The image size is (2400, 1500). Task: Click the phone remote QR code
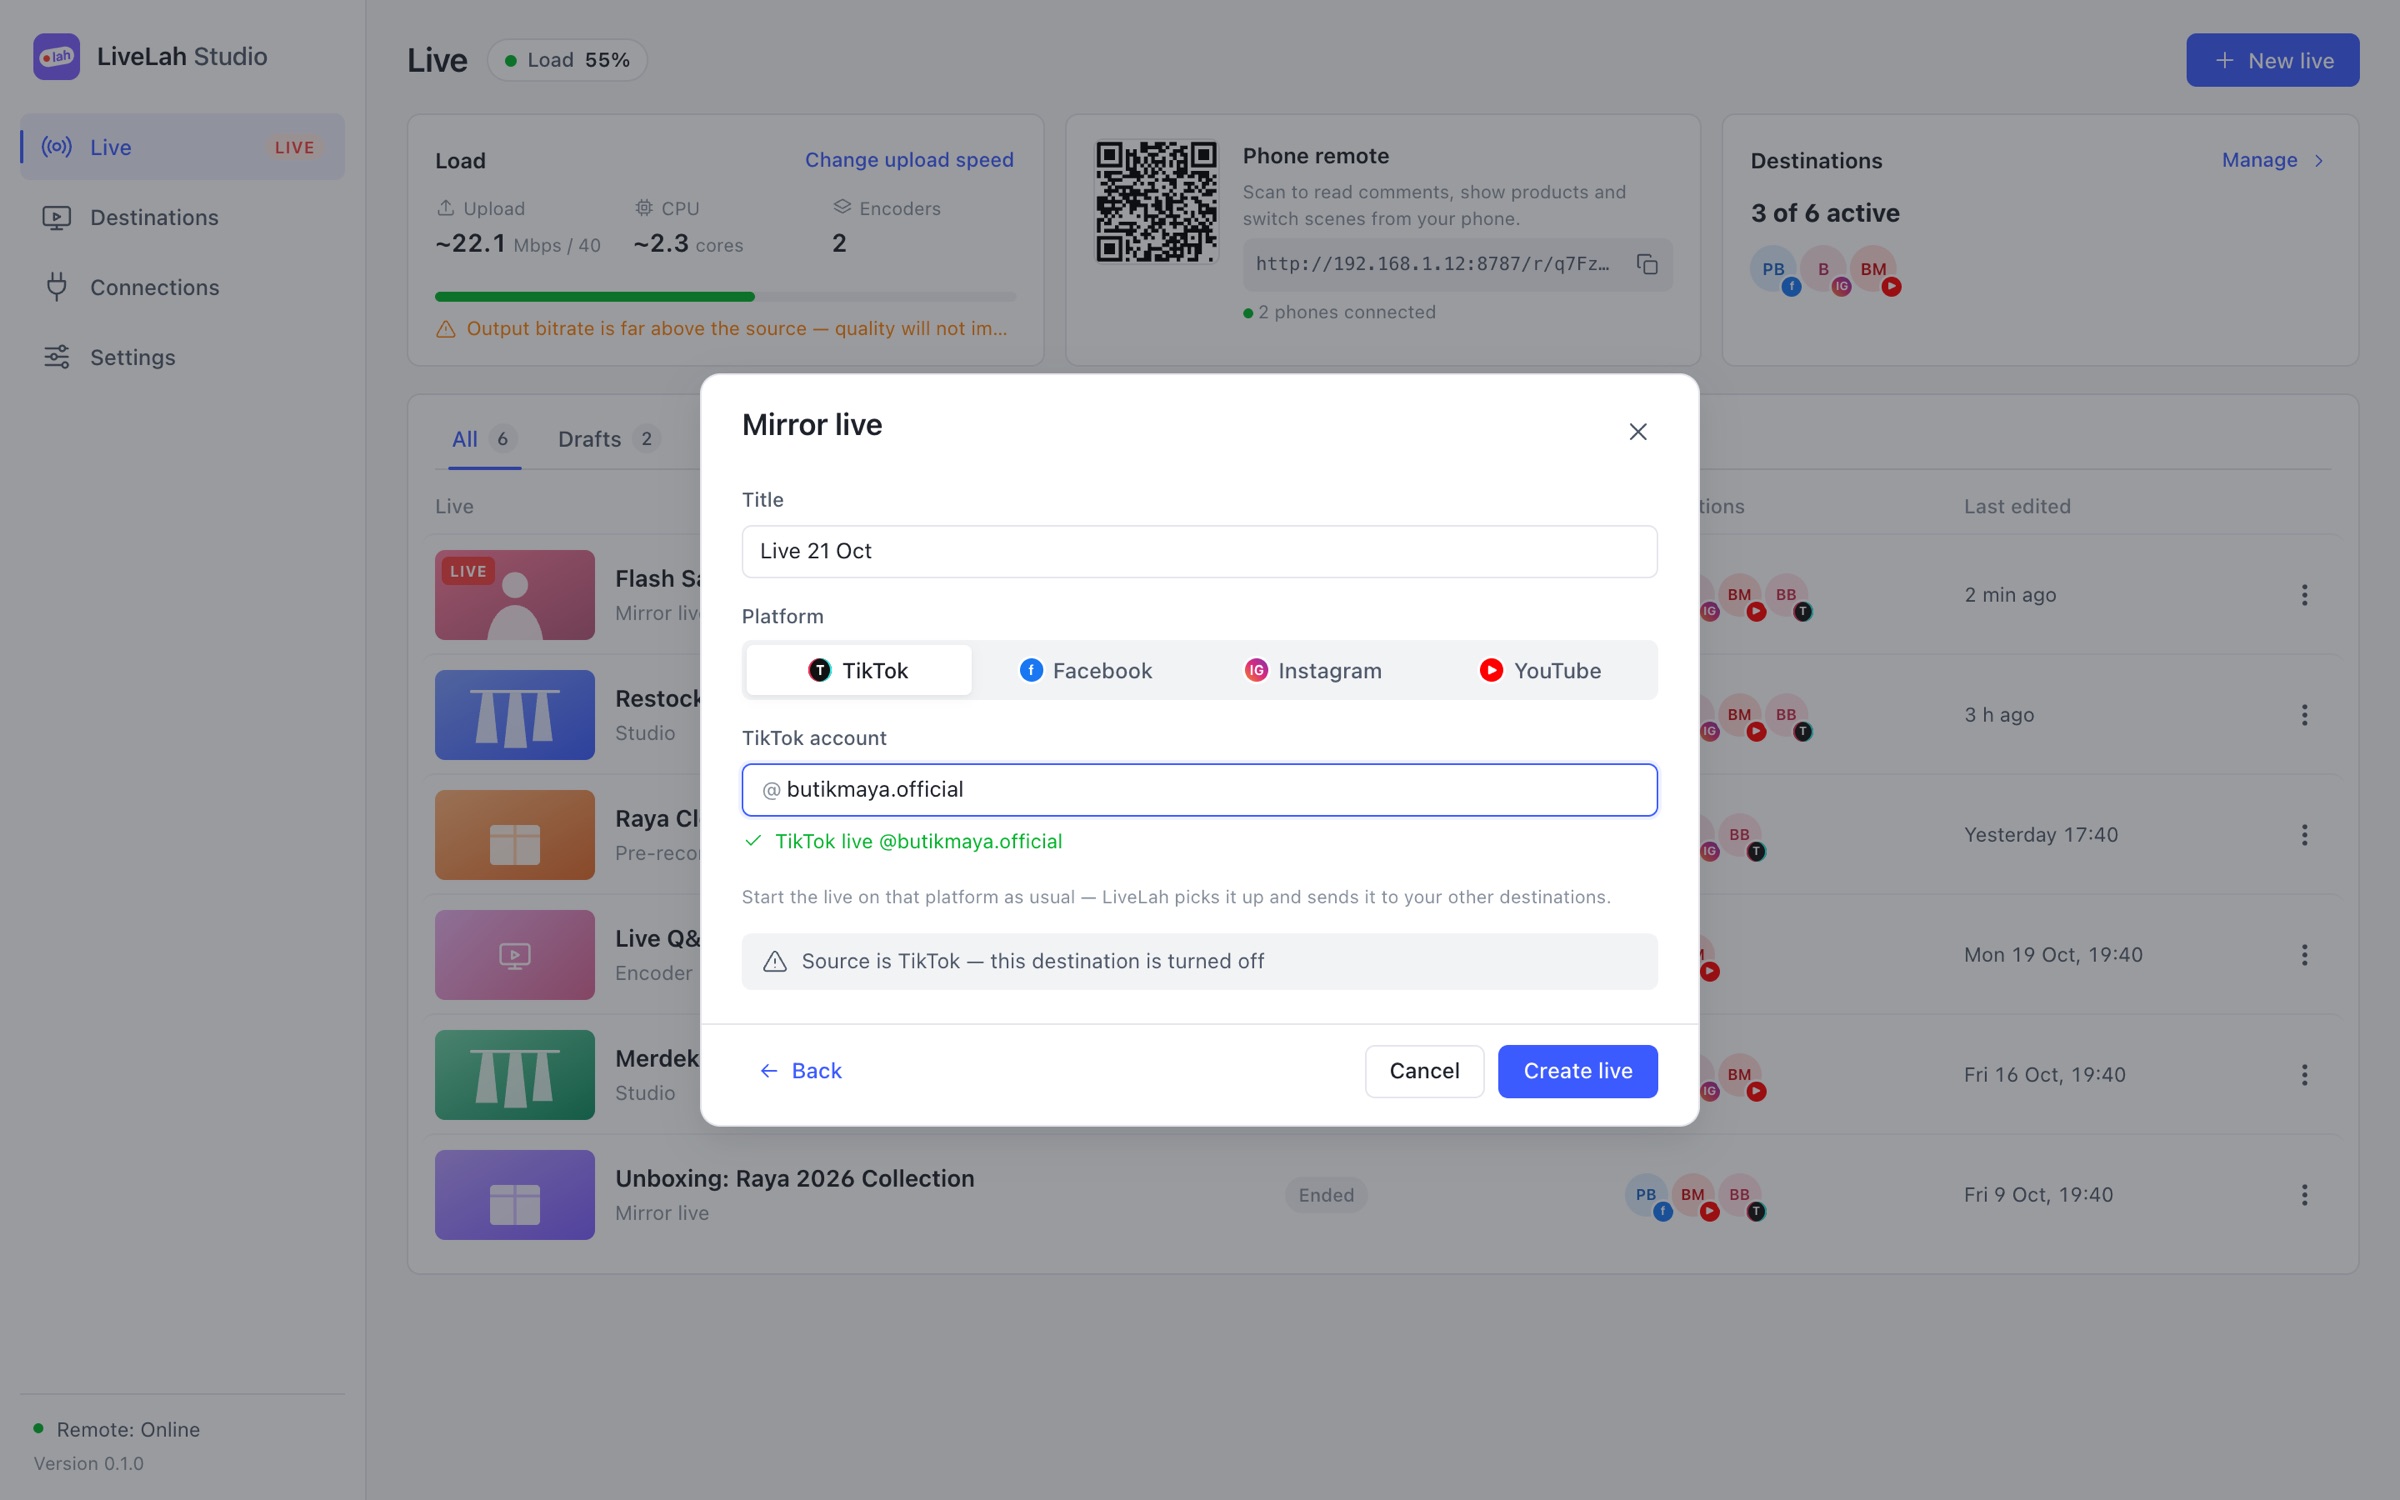point(1156,201)
